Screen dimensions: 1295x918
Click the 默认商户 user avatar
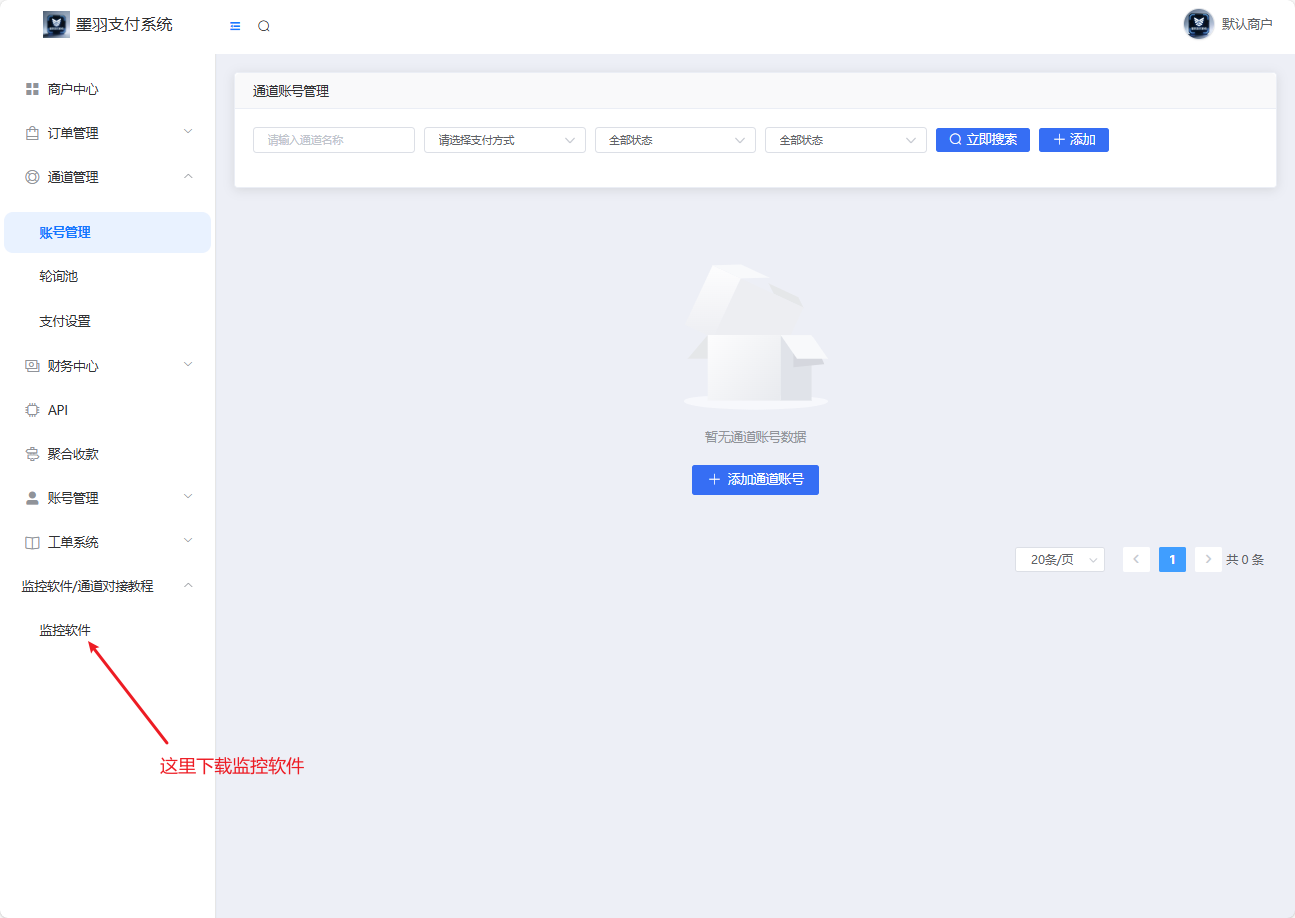pyautogui.click(x=1198, y=24)
